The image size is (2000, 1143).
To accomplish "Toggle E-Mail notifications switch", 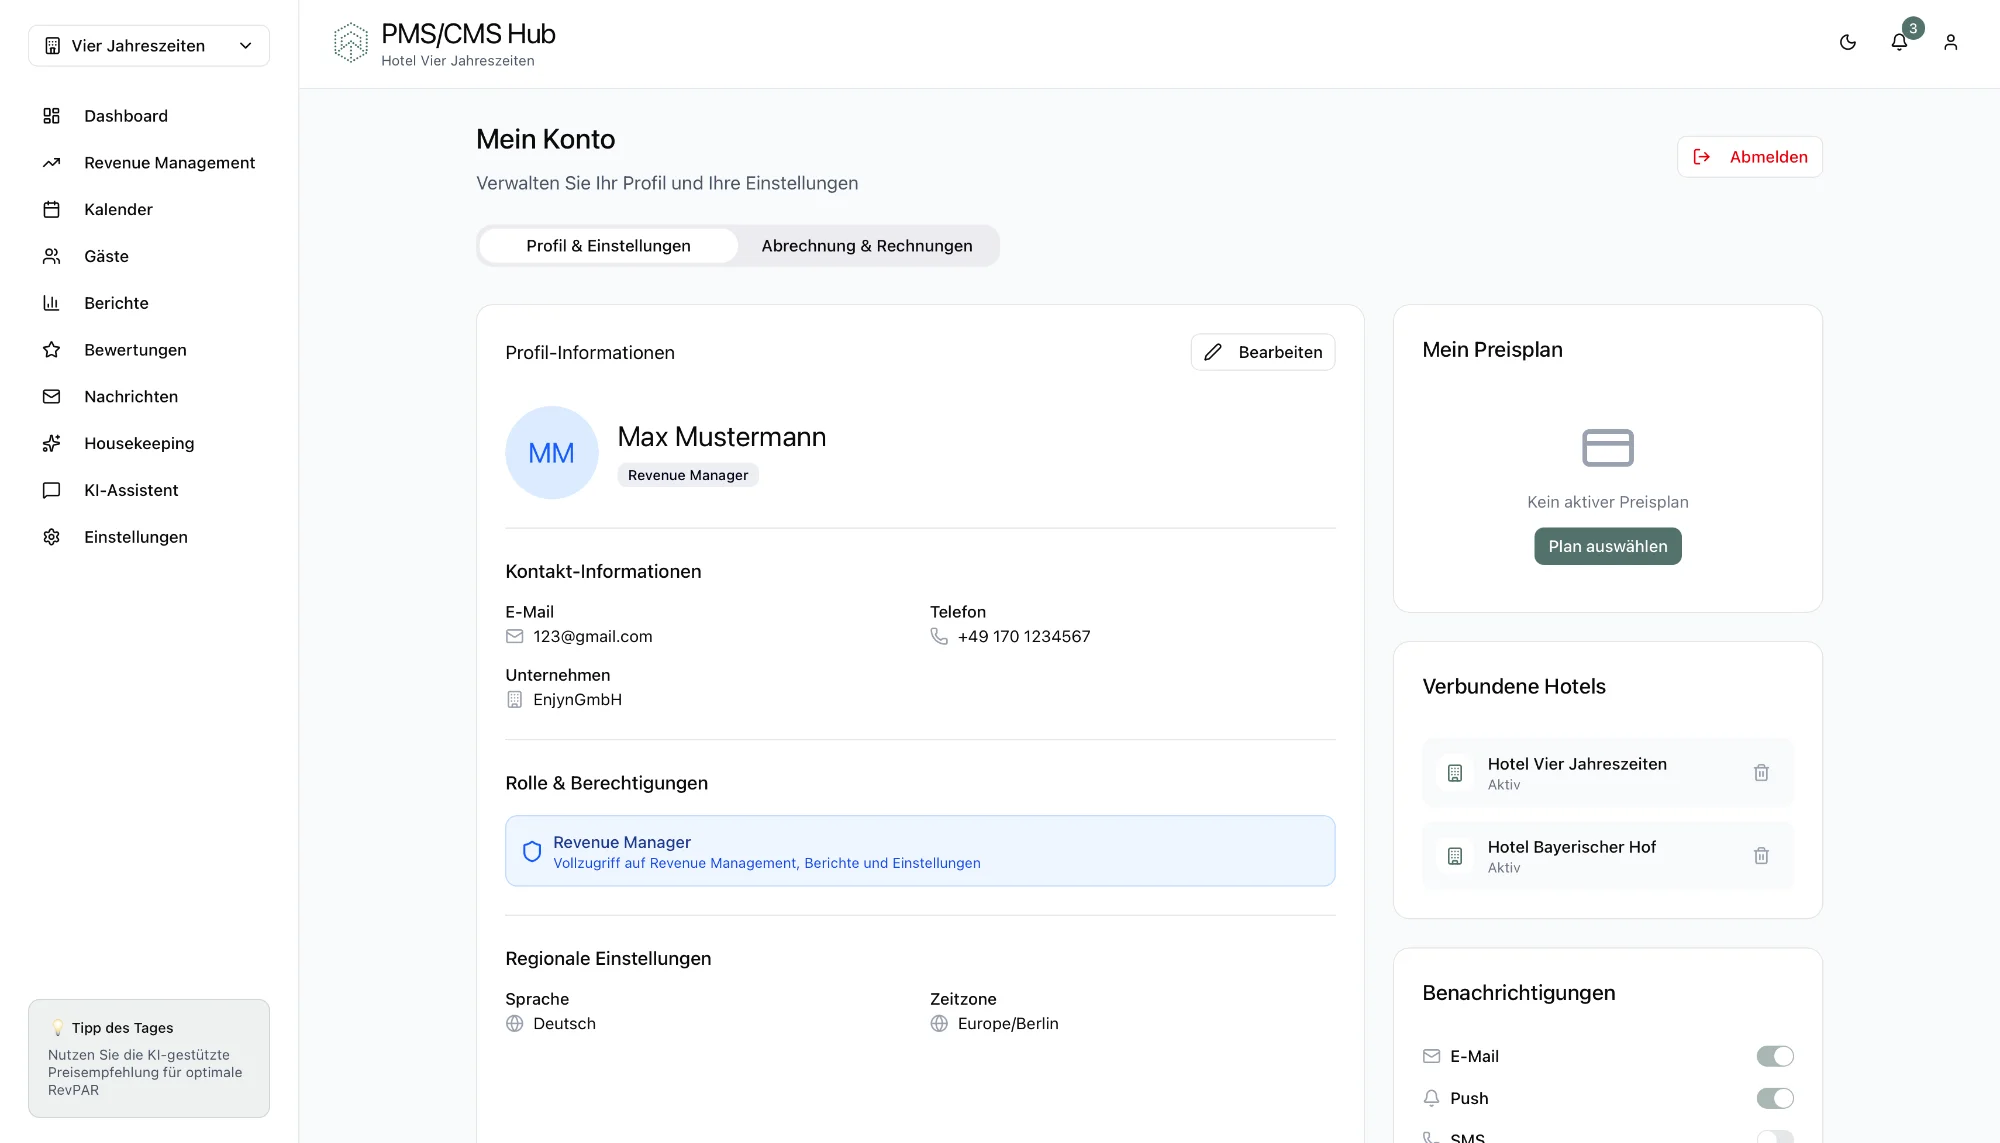I will coord(1774,1056).
